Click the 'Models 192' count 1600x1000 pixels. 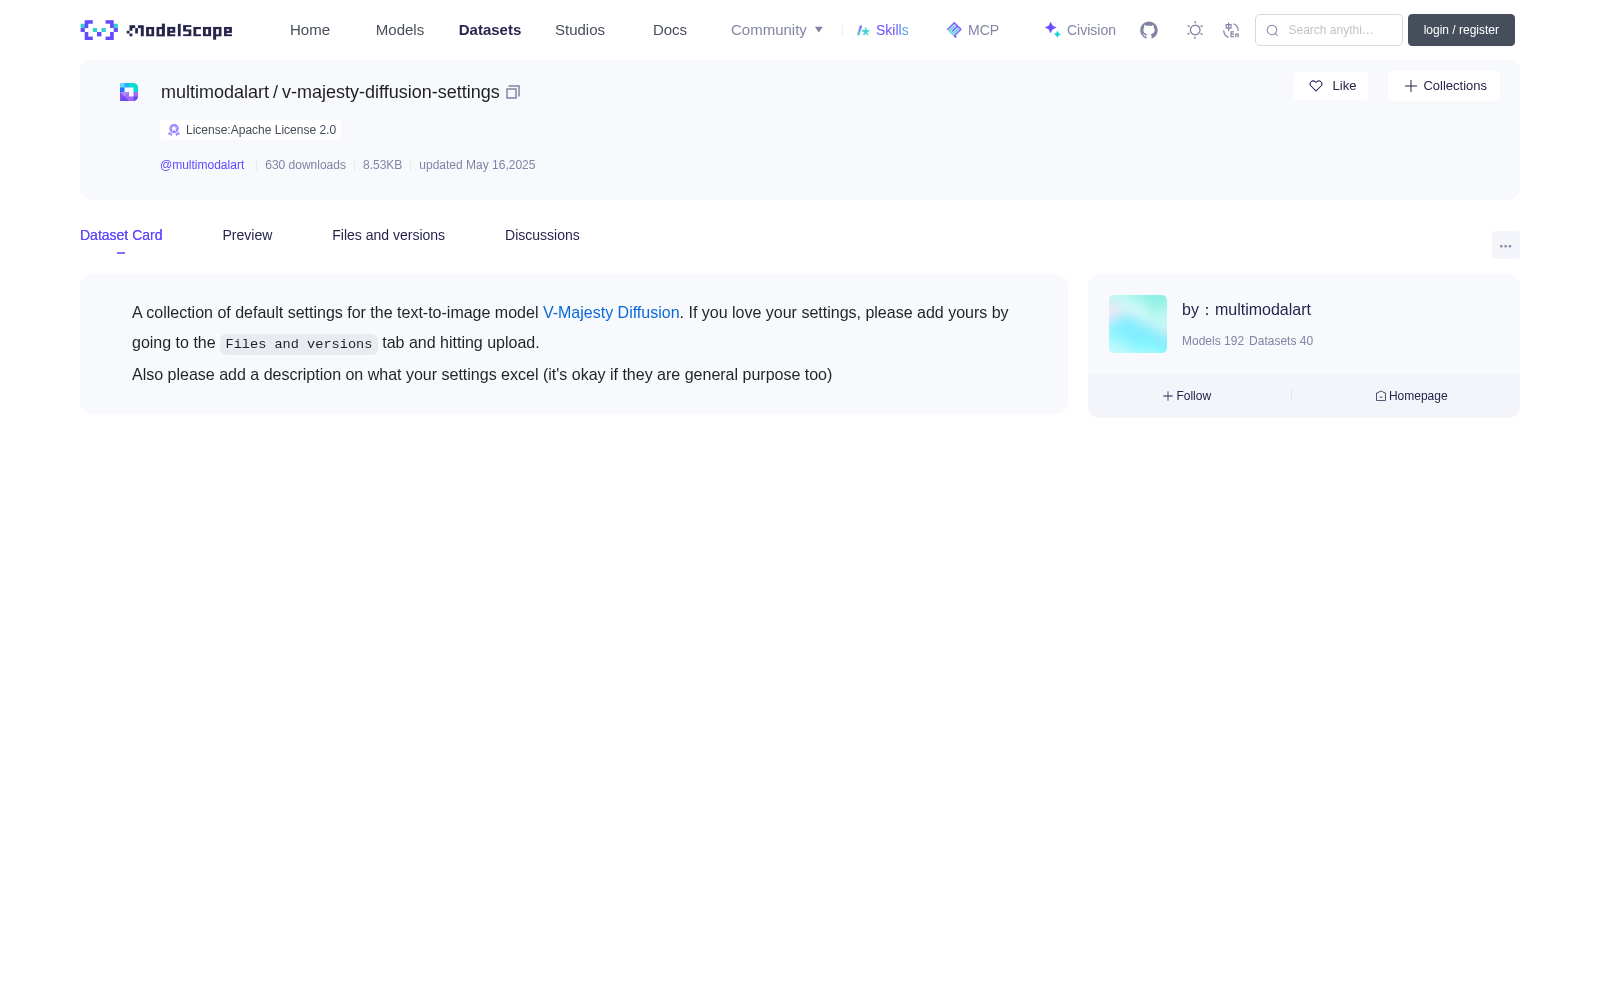pyautogui.click(x=1213, y=341)
